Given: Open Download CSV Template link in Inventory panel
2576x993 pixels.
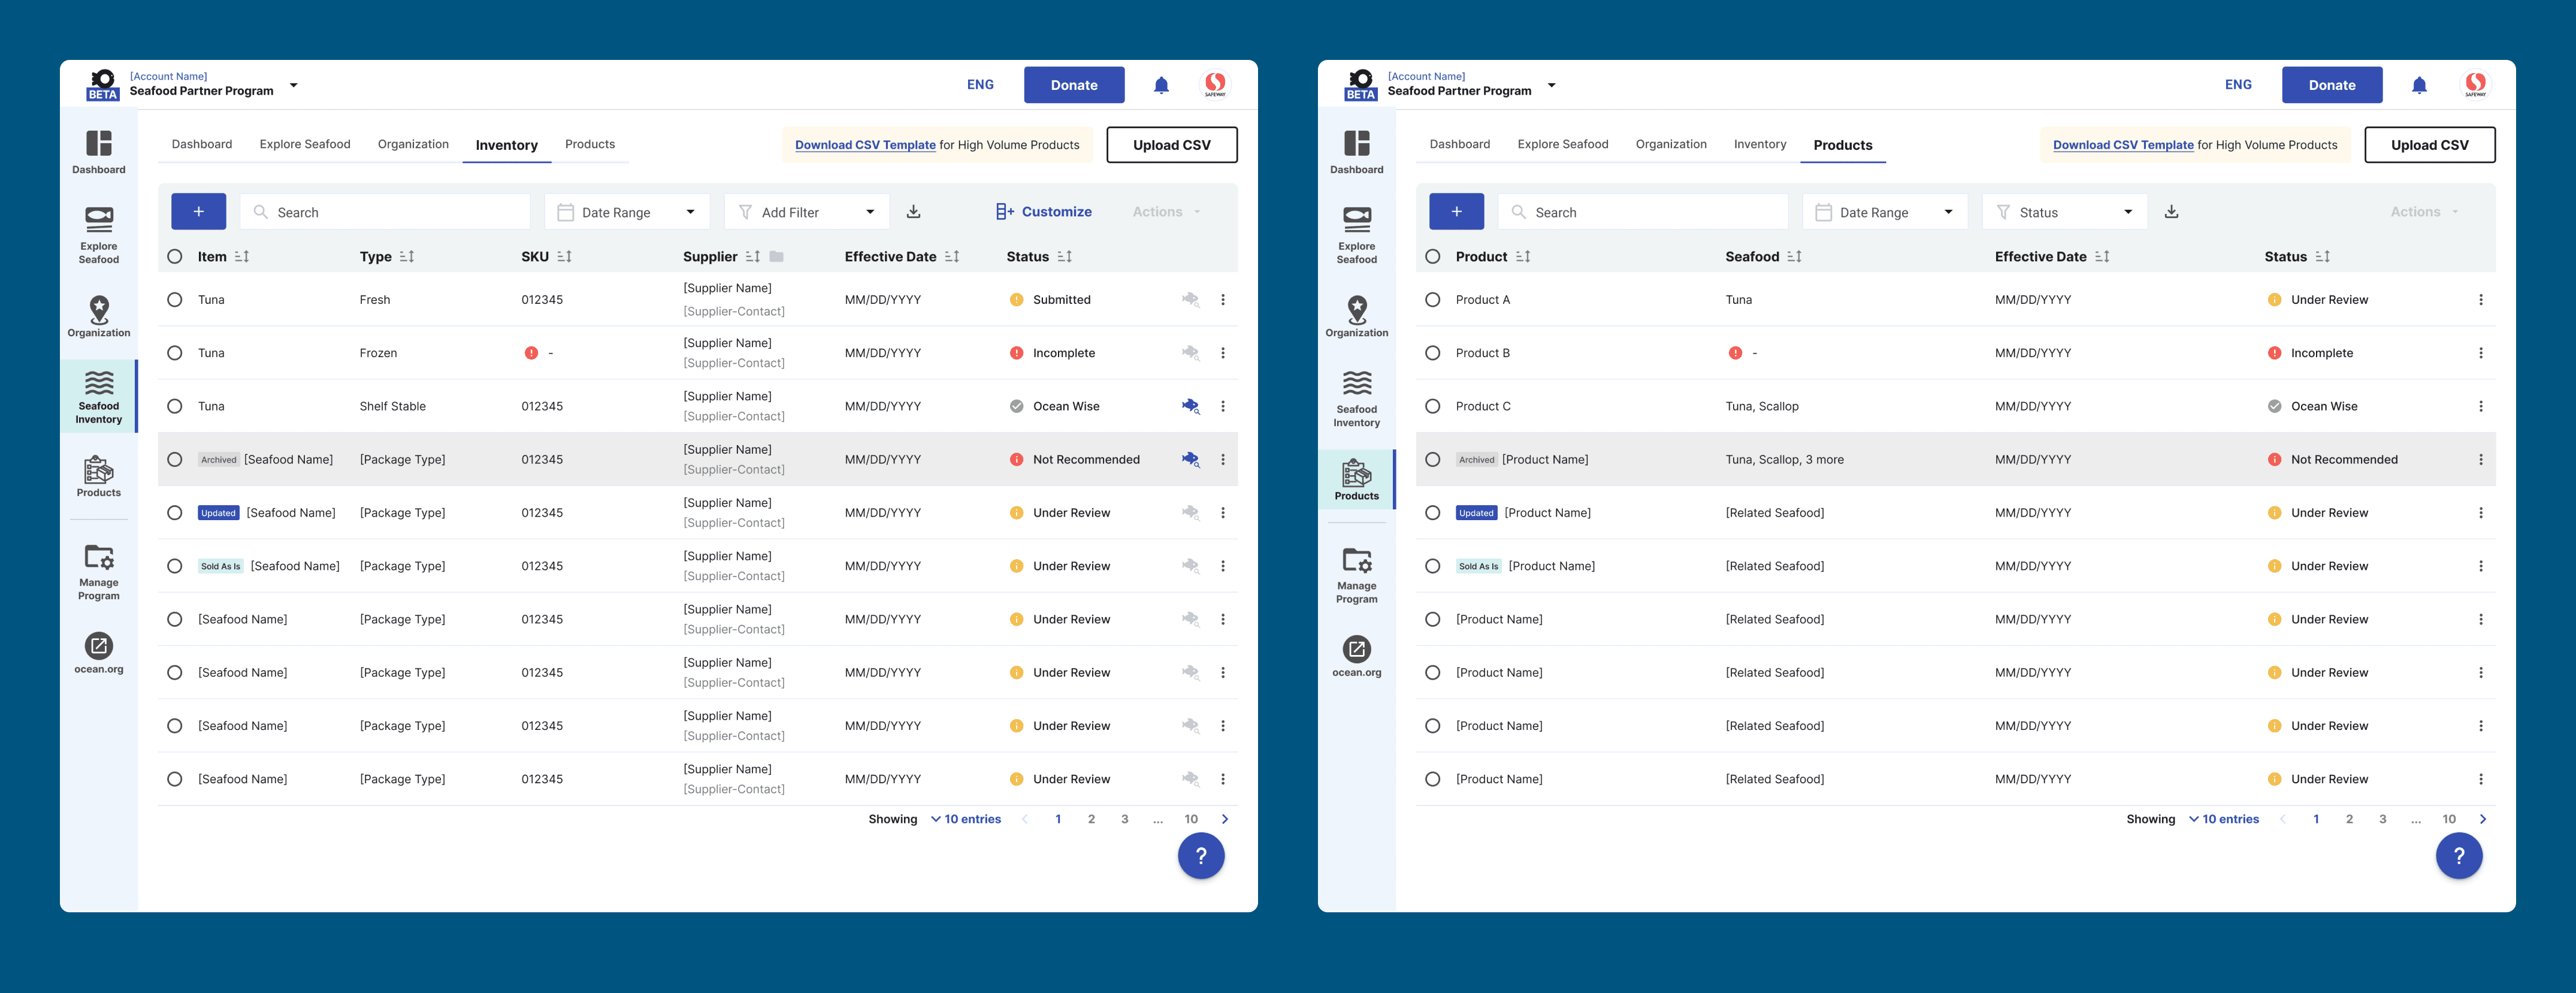Looking at the screenshot, I should 865,145.
